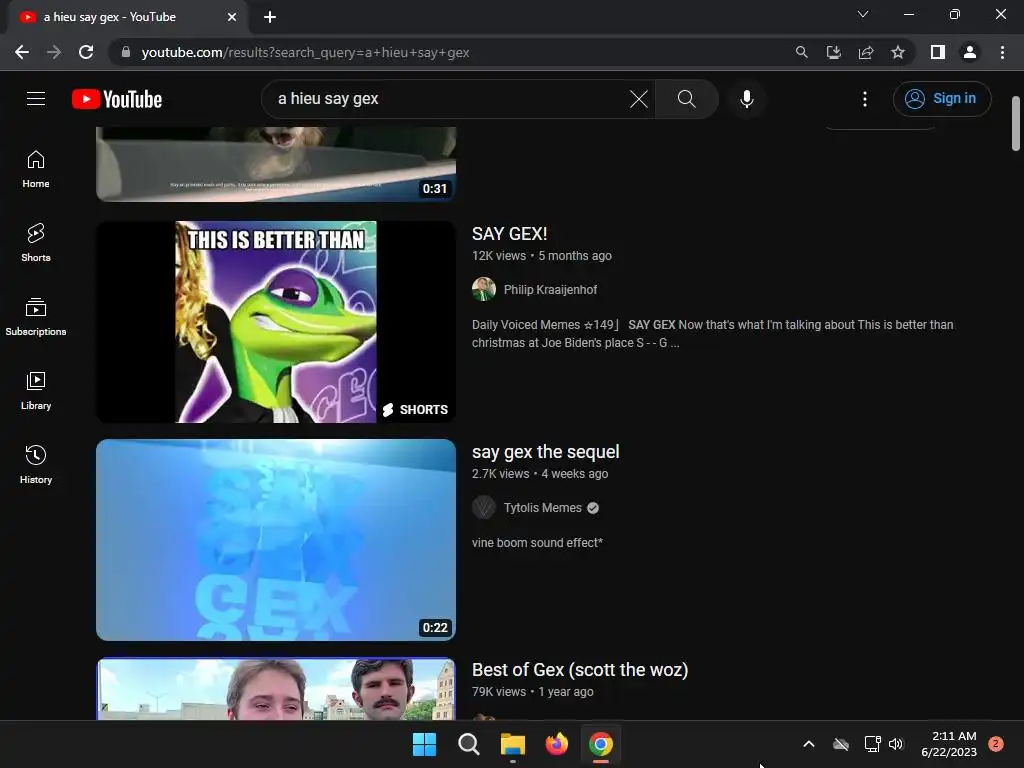Open the Chrome tab search chevron

pos(863,14)
